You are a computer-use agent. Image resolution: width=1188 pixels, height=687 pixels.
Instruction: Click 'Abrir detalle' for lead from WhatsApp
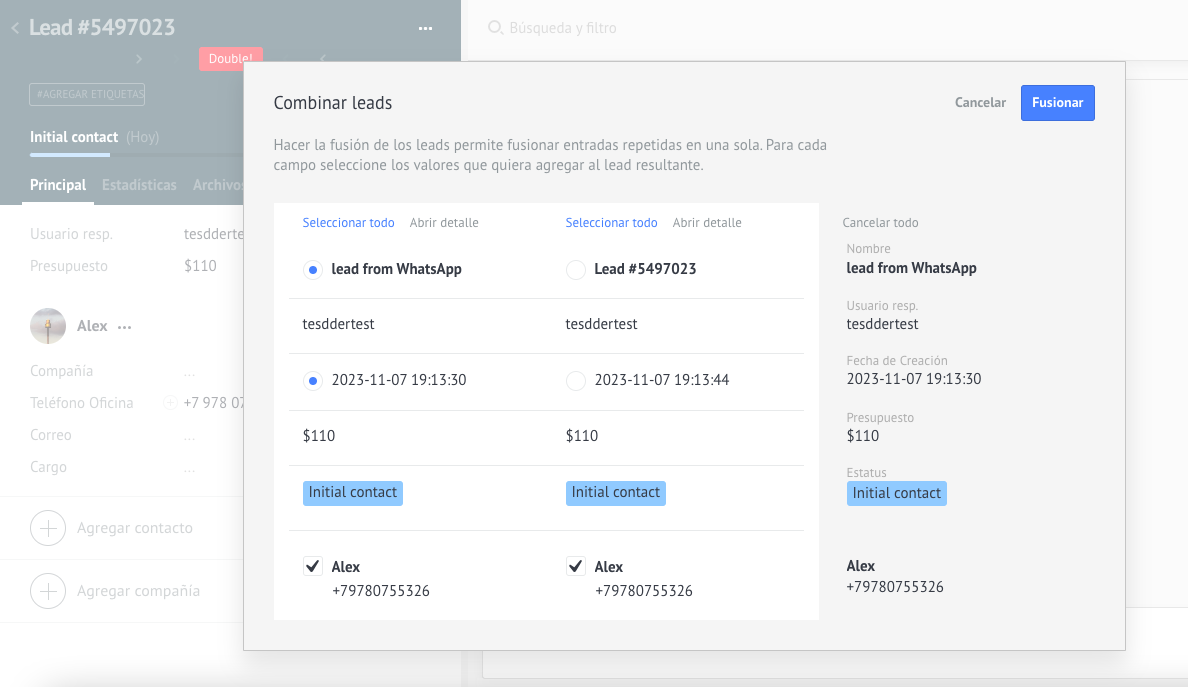pos(444,223)
